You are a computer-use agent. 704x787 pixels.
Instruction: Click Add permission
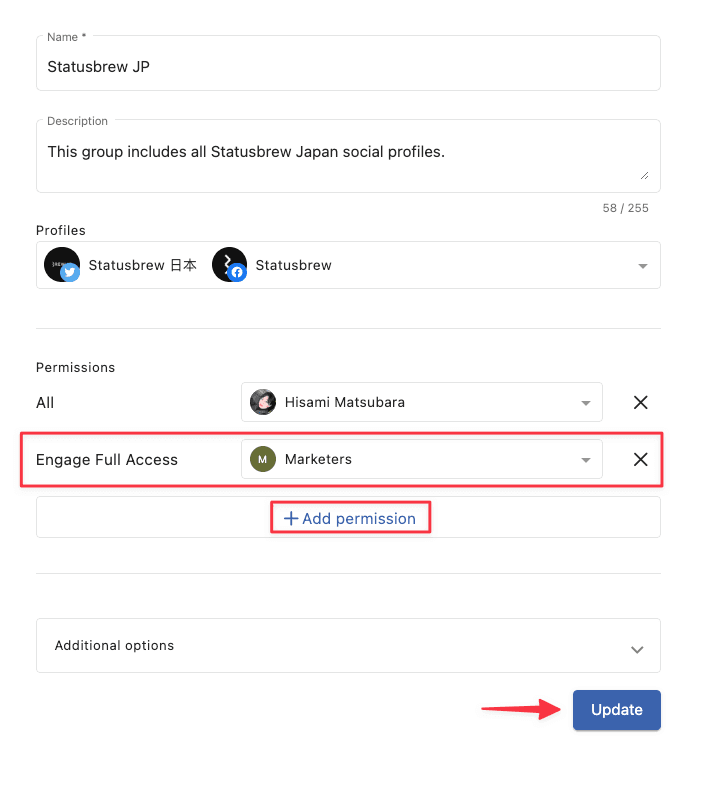[350, 518]
